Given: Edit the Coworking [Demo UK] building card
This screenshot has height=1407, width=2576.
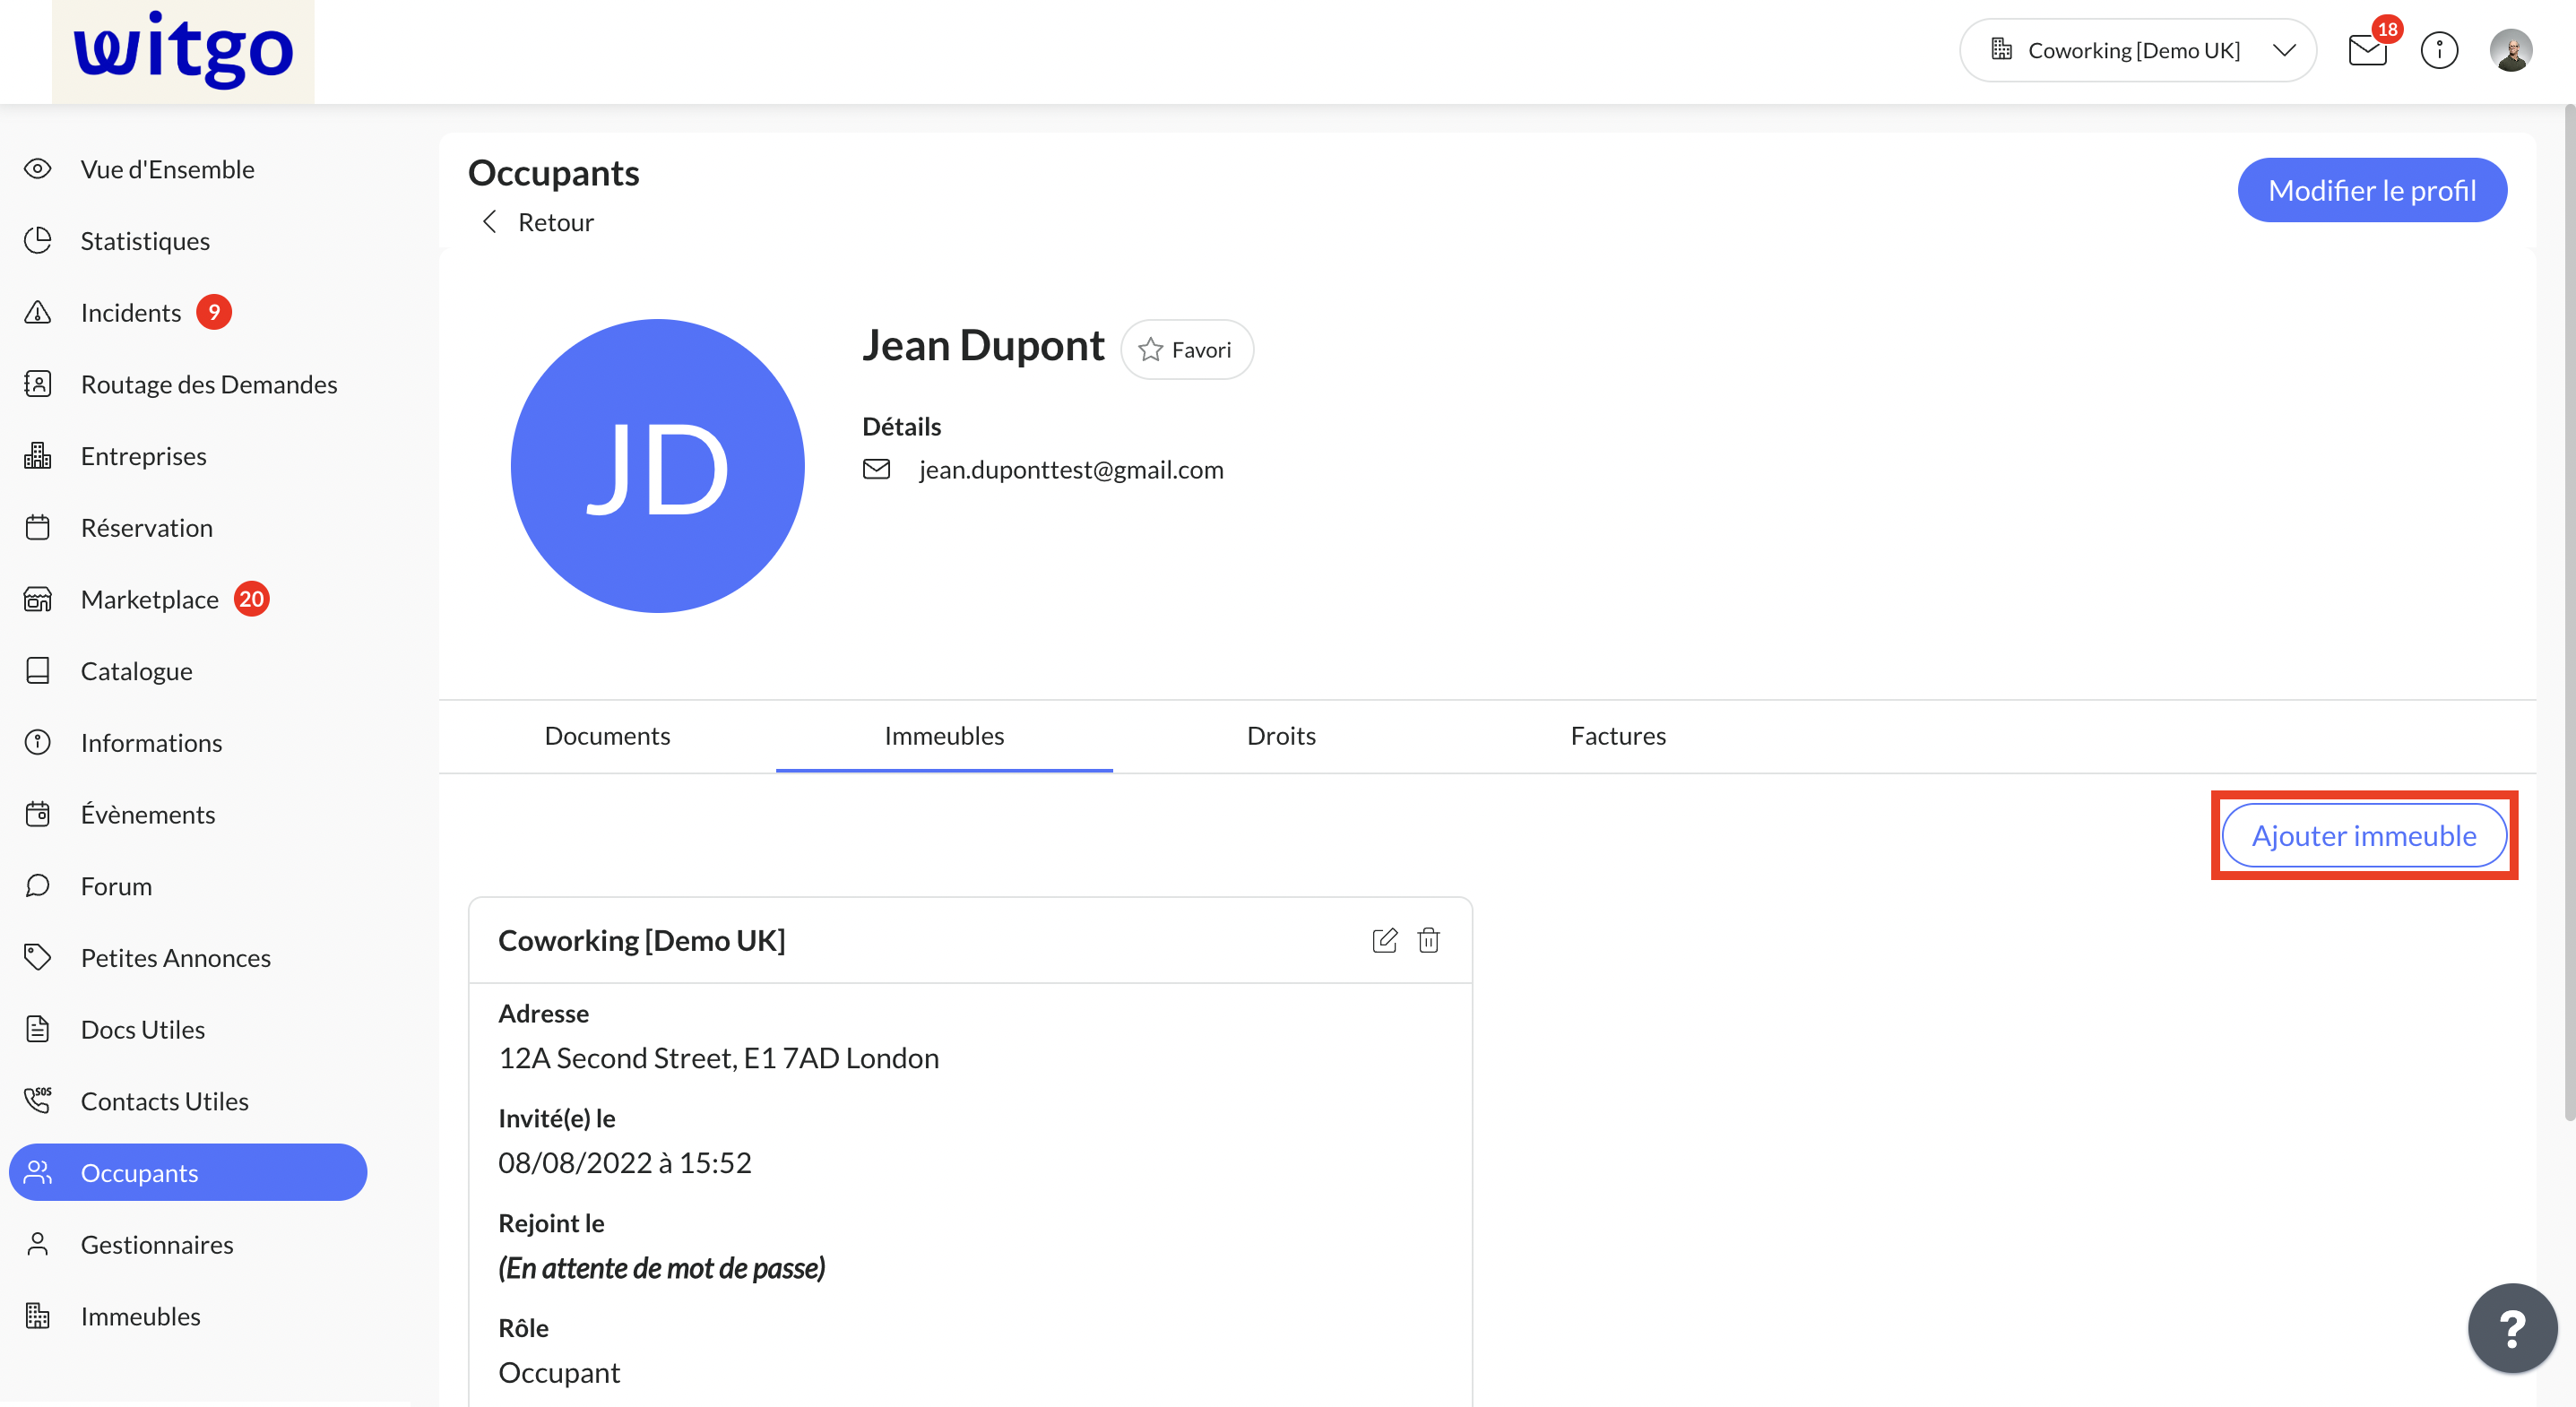Looking at the screenshot, I should pyautogui.click(x=1385, y=940).
